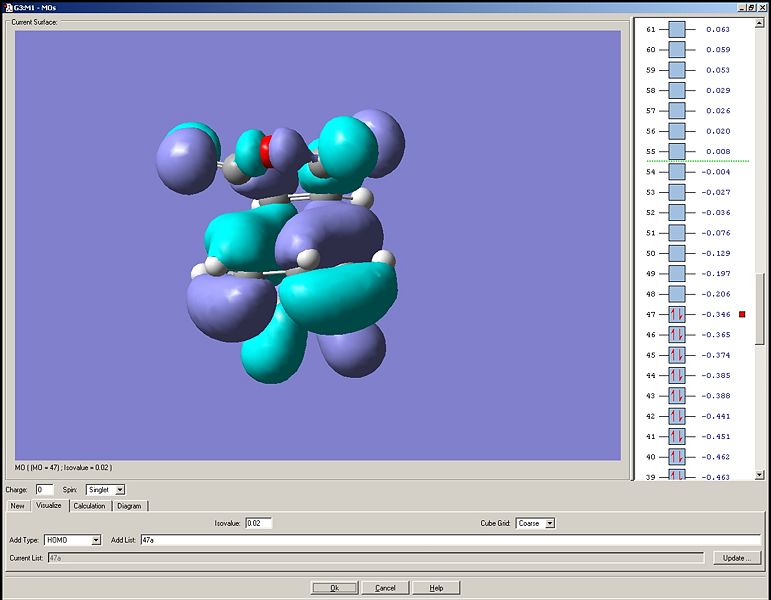Image resolution: width=771 pixels, height=600 pixels.
Task: Click the restore window button
Action: pos(751,7)
